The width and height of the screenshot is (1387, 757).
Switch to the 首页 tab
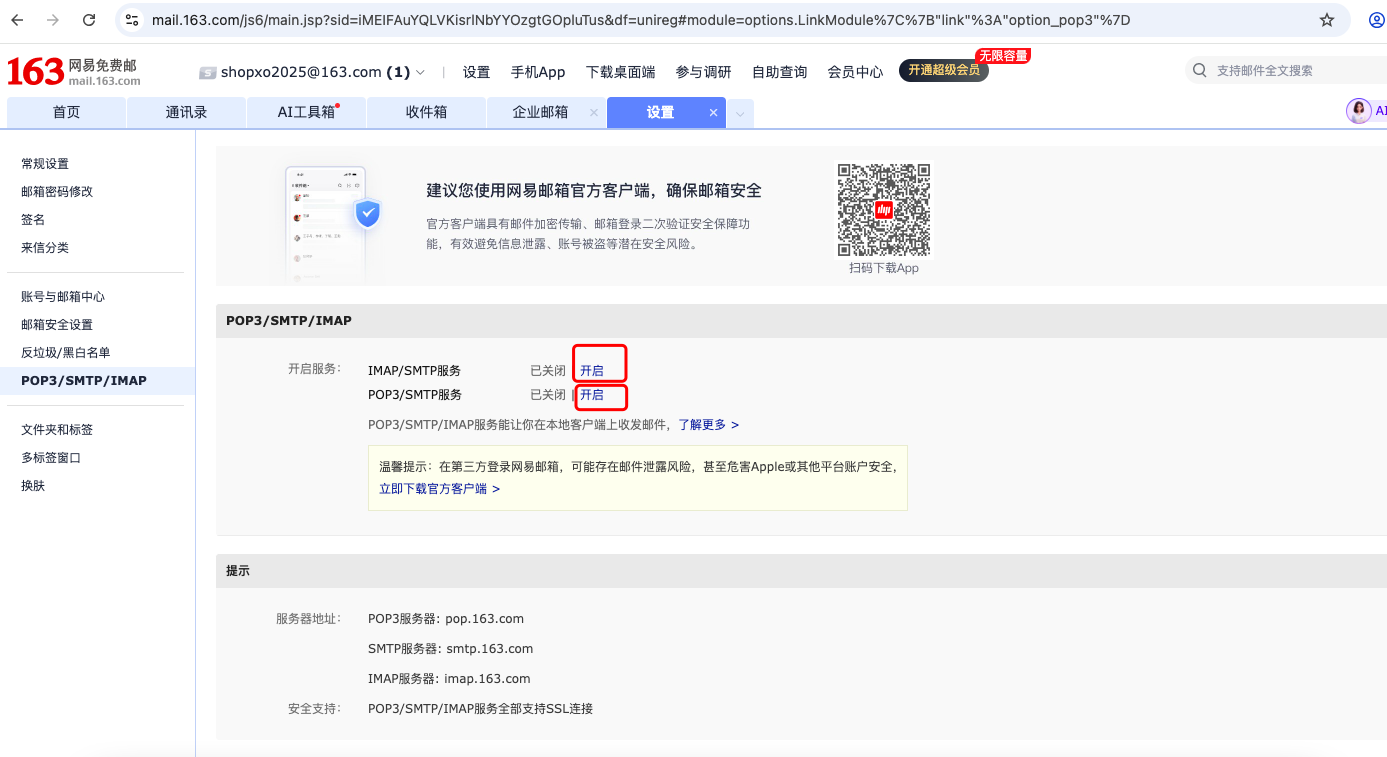[66, 113]
